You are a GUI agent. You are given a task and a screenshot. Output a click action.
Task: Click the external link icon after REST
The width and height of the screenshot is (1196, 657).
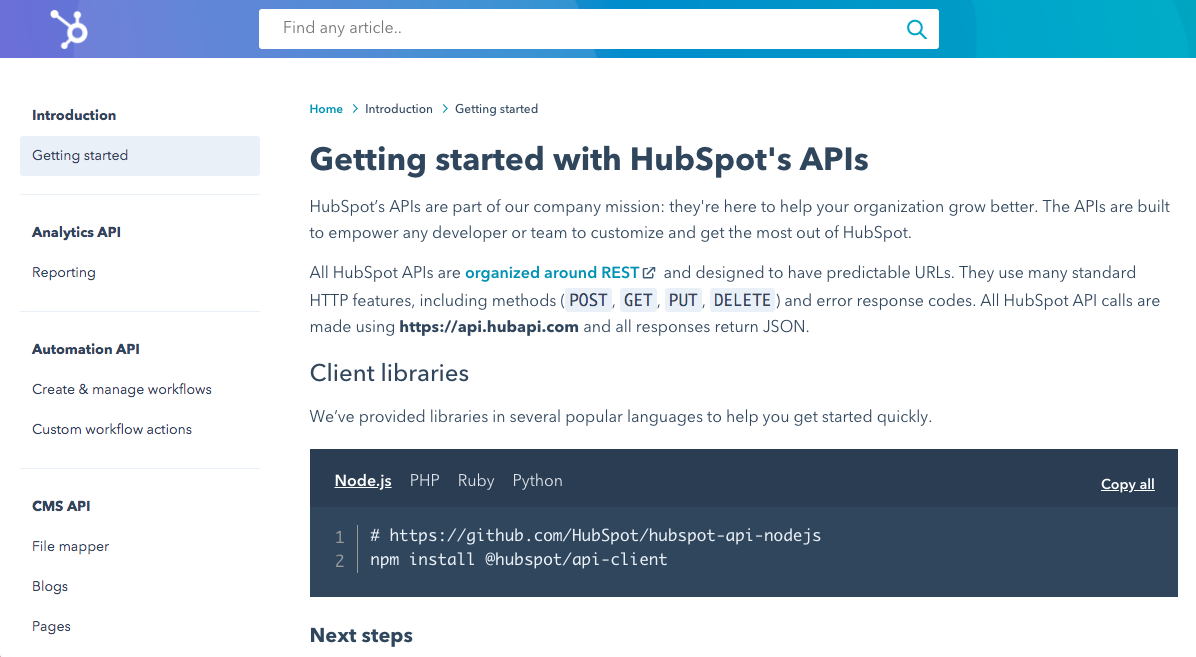[649, 272]
